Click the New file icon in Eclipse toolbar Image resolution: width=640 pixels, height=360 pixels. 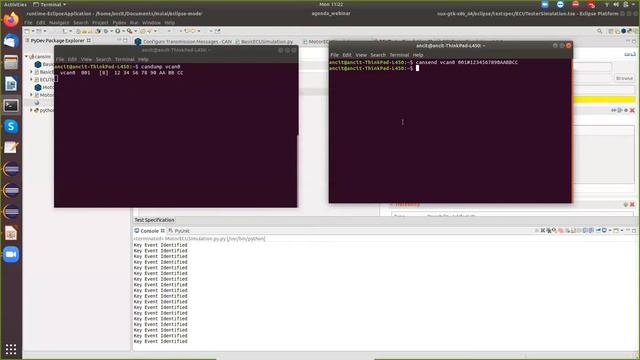tap(27, 31)
